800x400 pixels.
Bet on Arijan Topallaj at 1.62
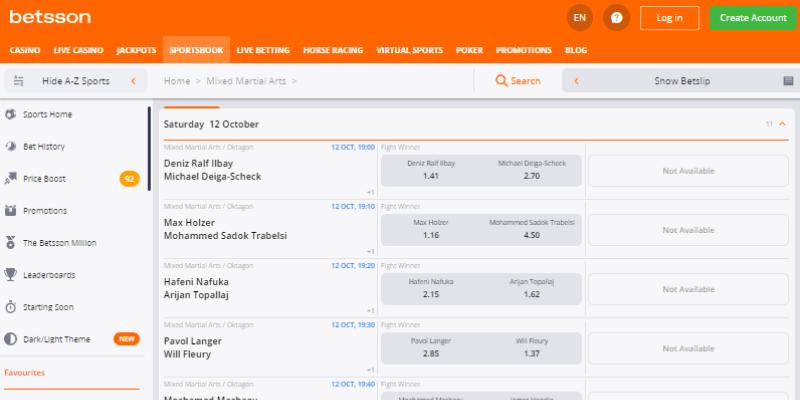[532, 289]
